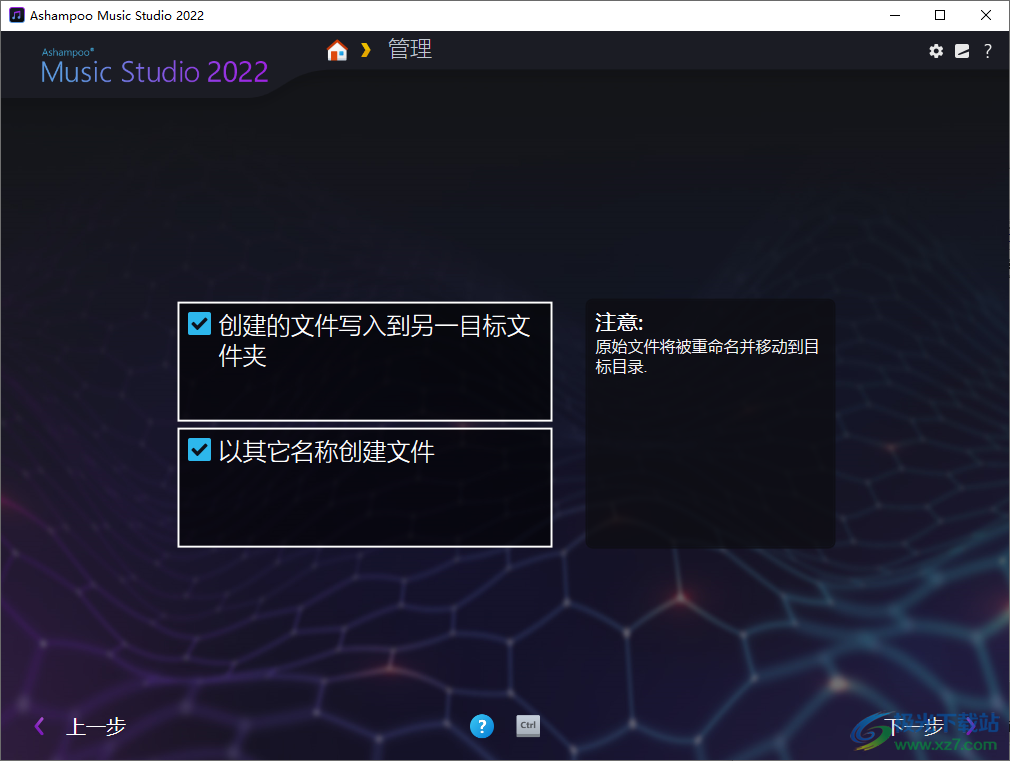The height and width of the screenshot is (761, 1010).
Task: Click the log/notes icon in top toolbar
Action: pyautogui.click(x=962, y=50)
